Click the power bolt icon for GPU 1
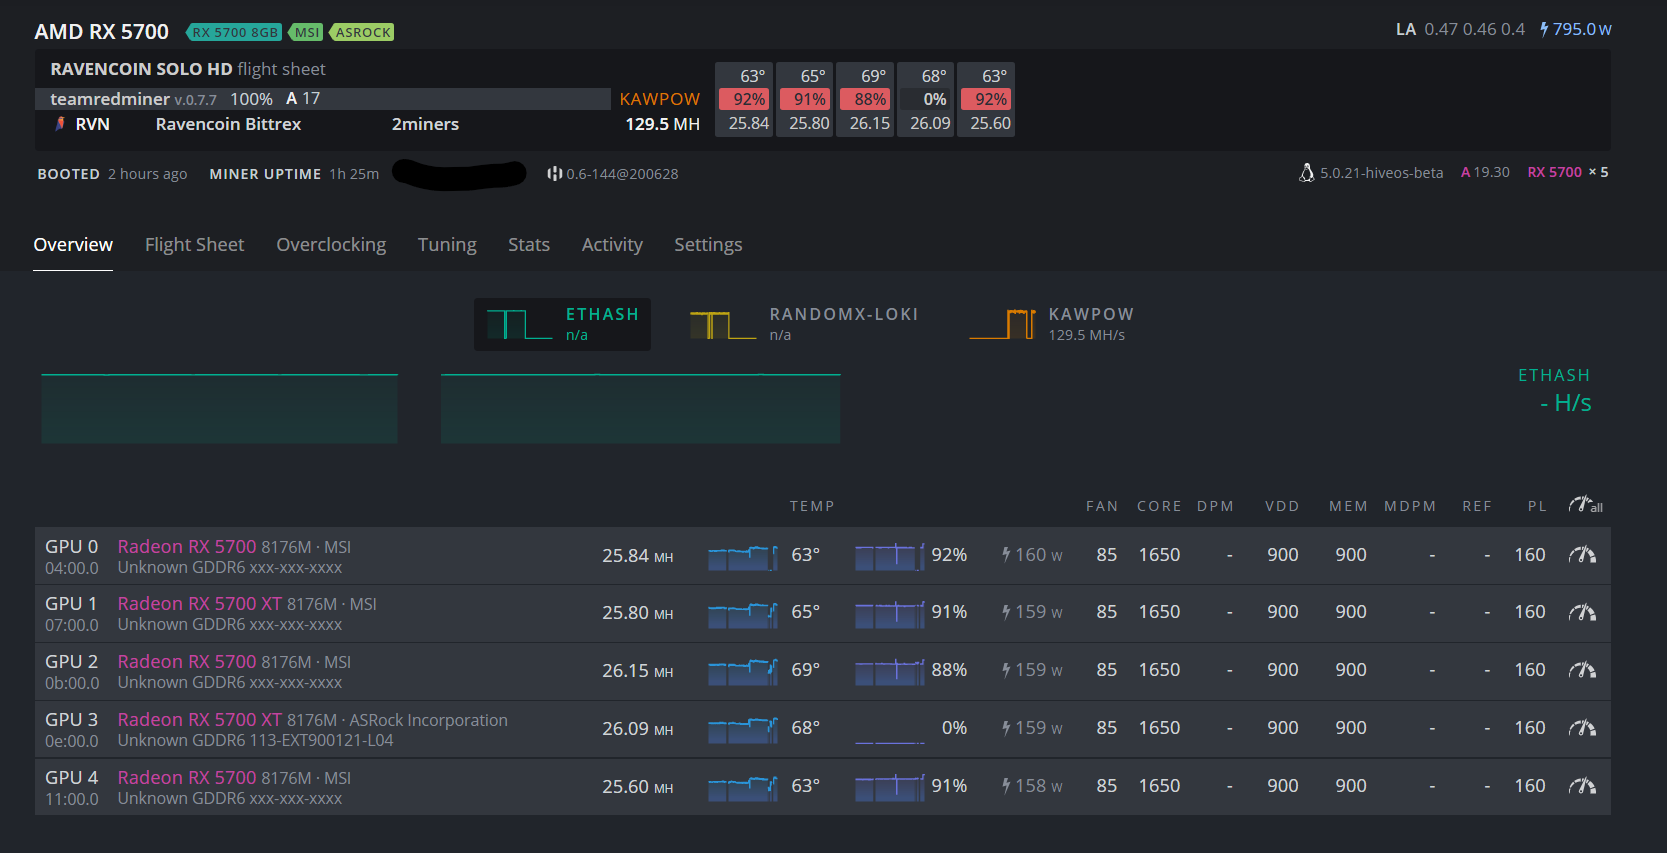 1007,612
